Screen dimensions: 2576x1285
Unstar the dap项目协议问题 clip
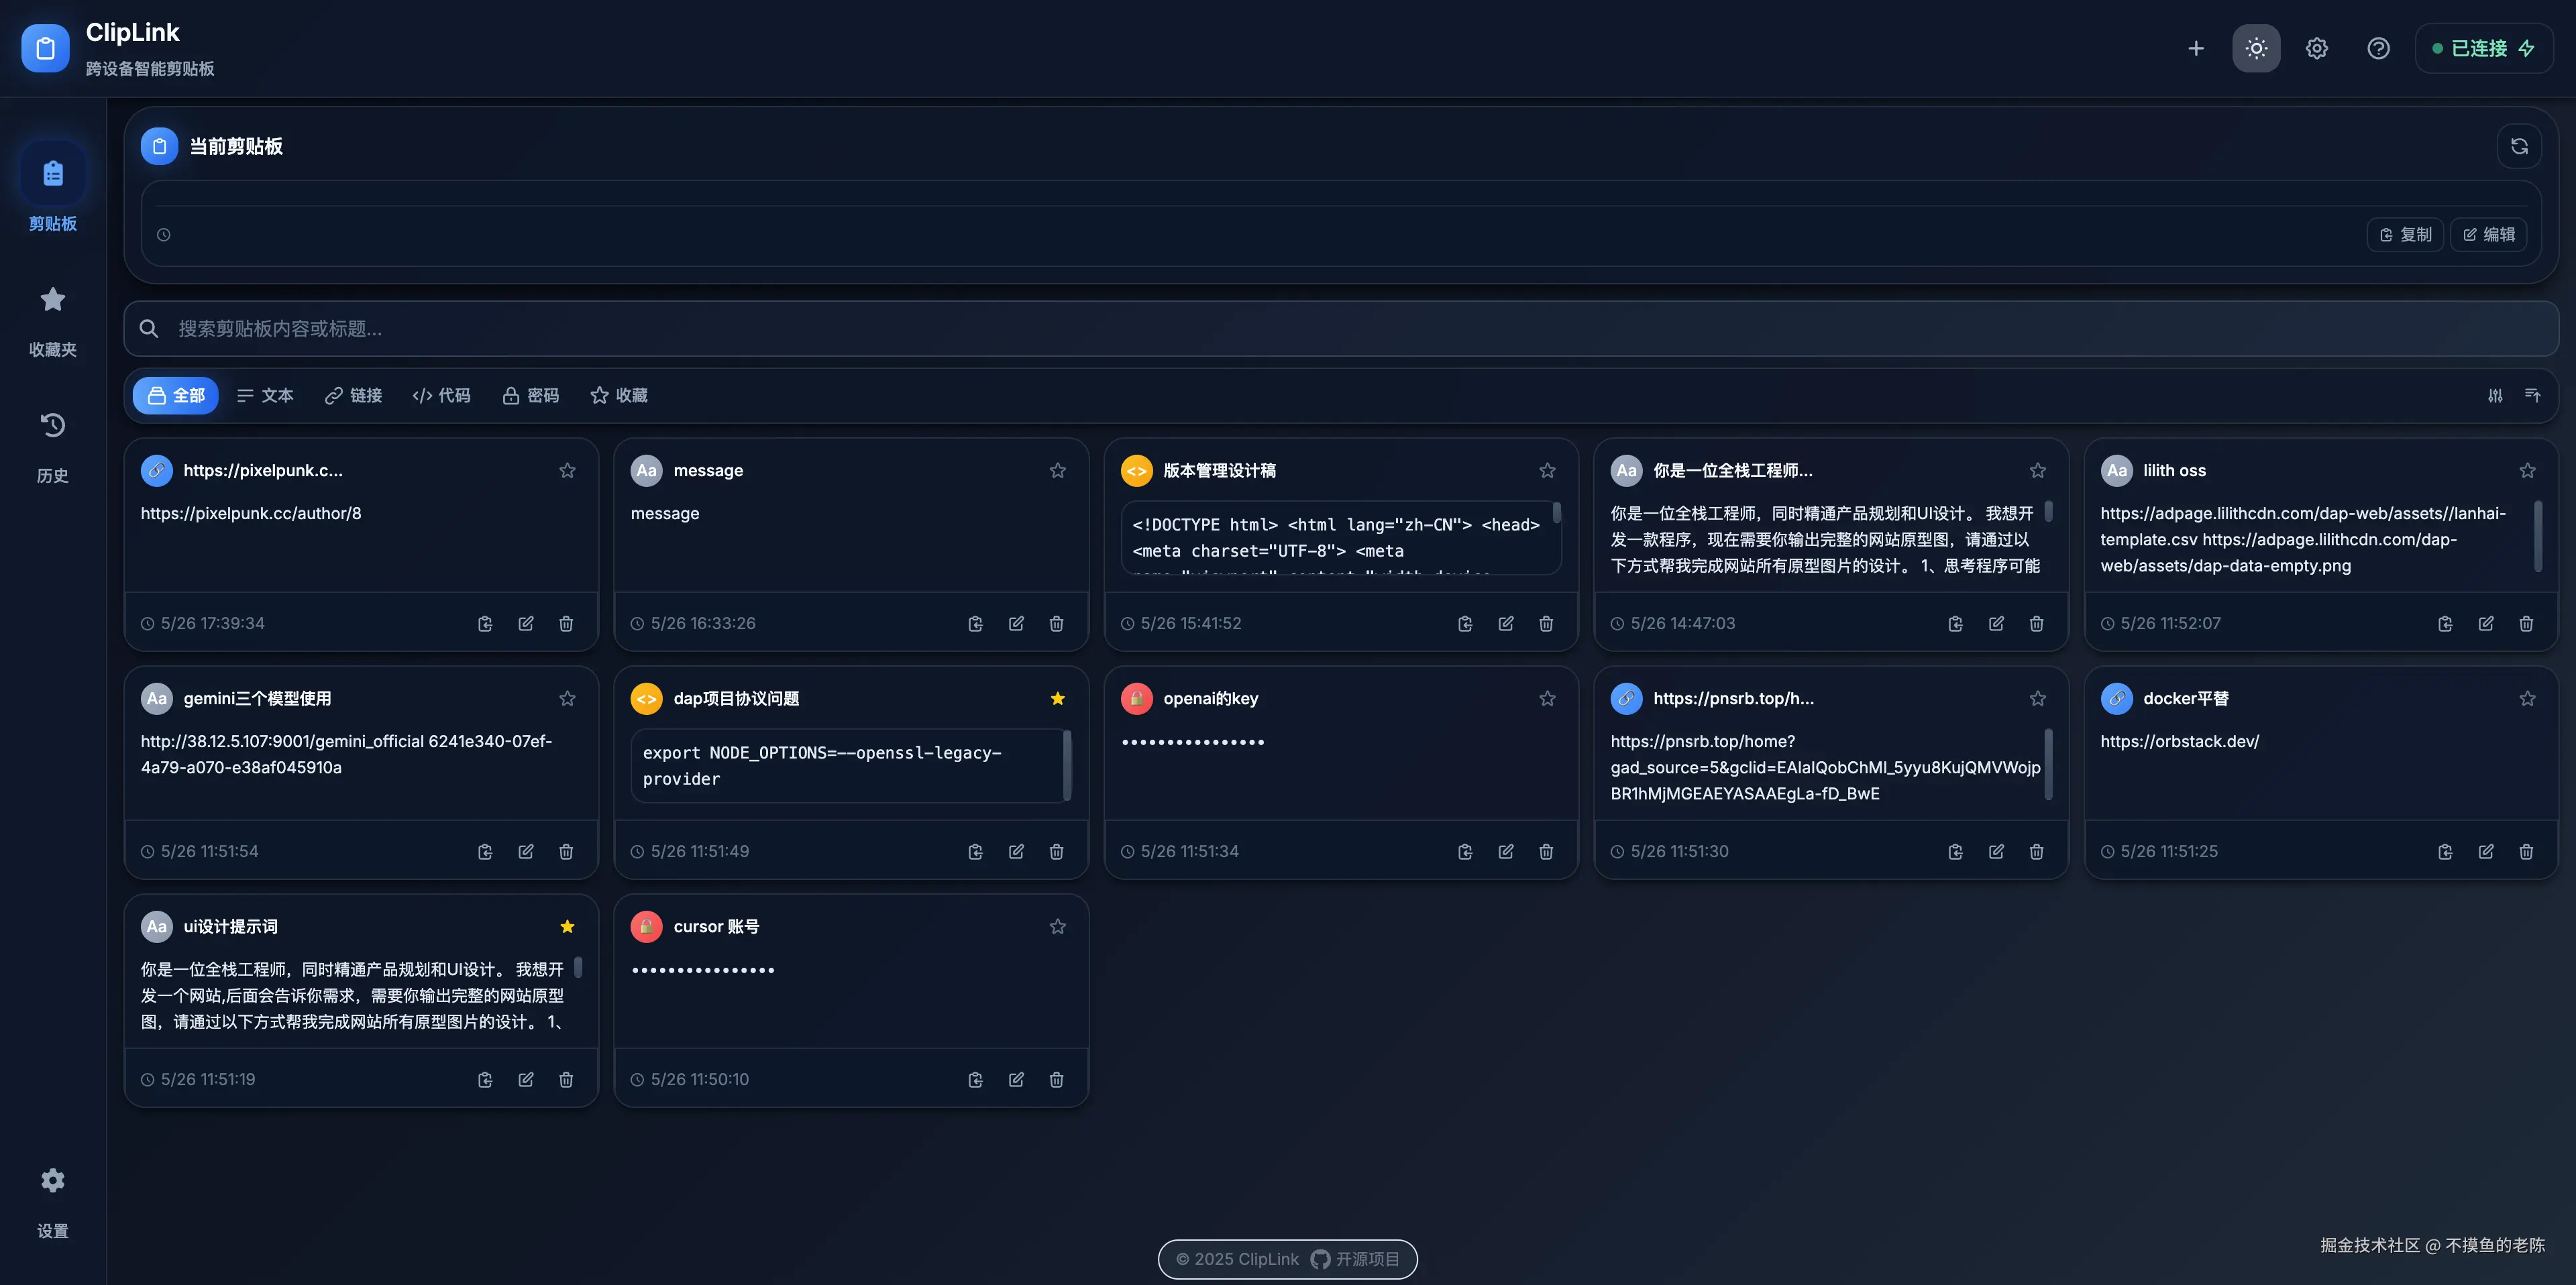tap(1057, 698)
